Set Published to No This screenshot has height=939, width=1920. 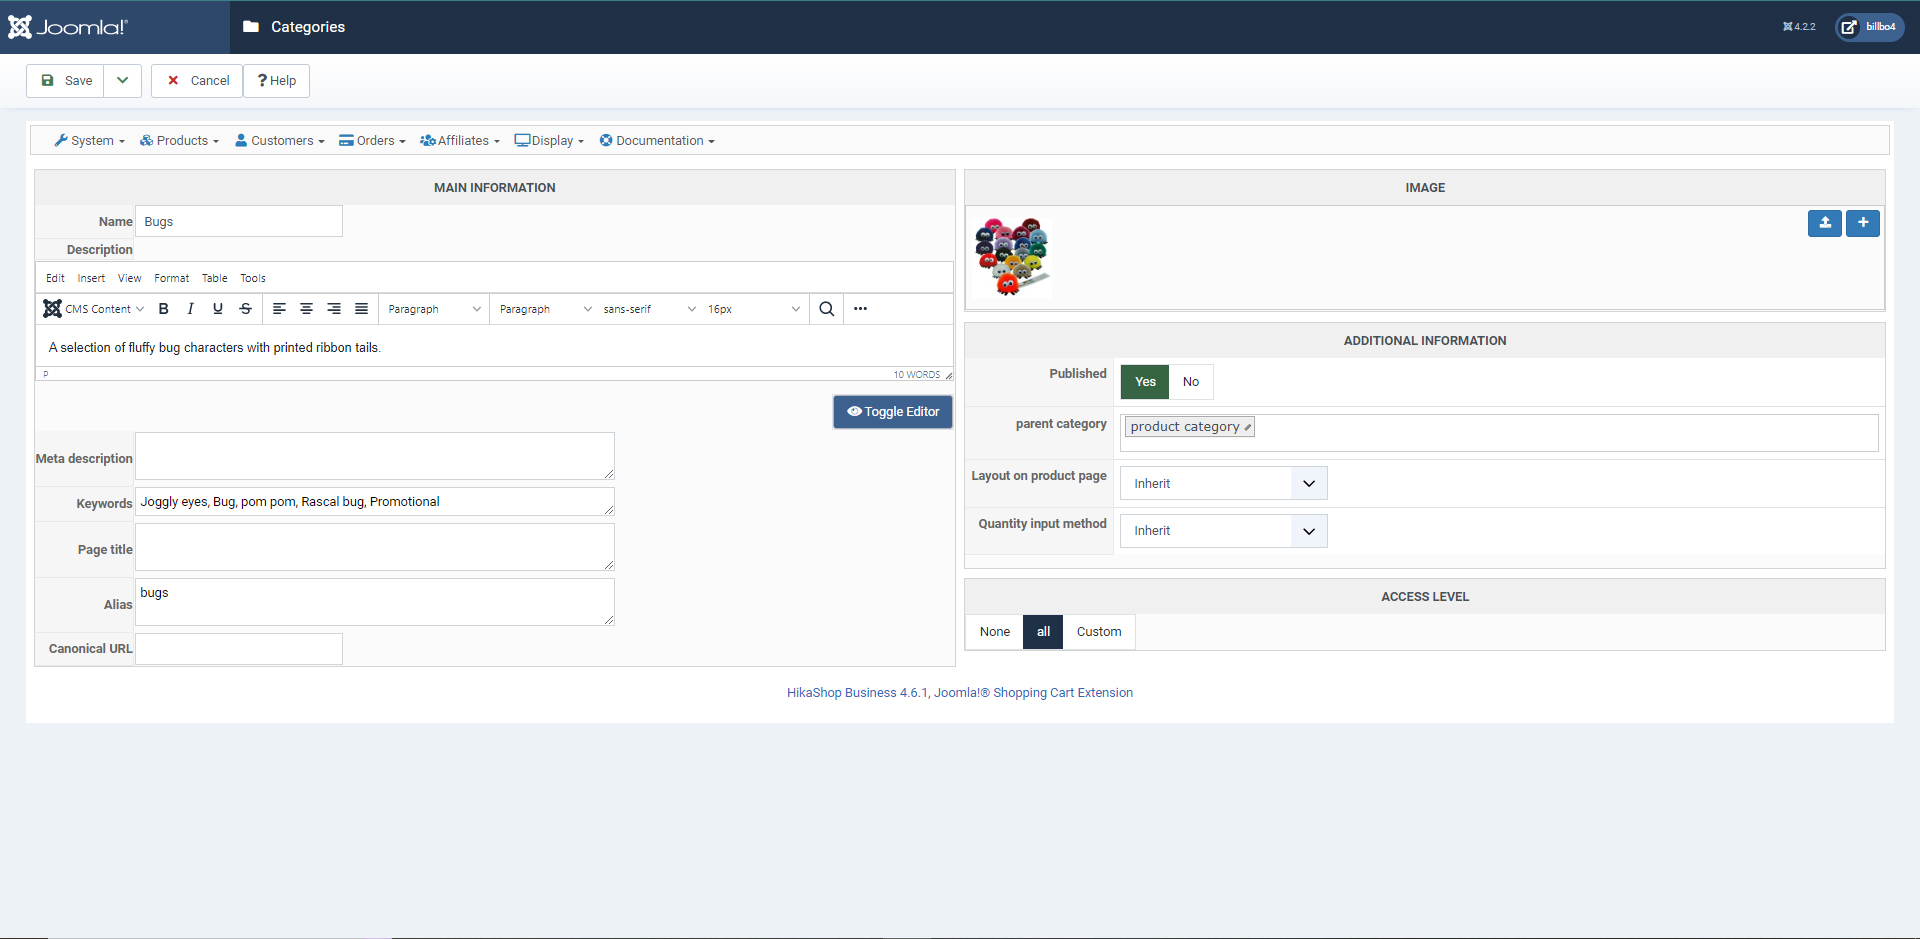(x=1191, y=382)
